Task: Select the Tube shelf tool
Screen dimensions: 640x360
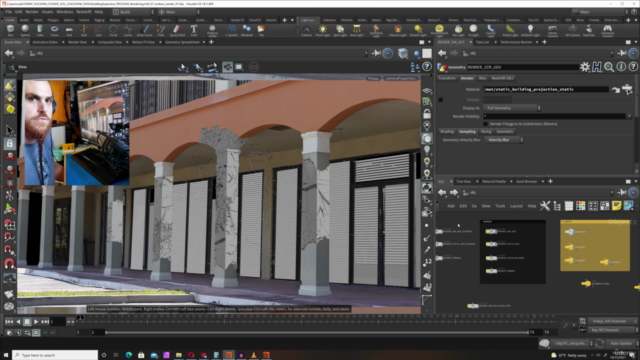Action: click(40, 30)
